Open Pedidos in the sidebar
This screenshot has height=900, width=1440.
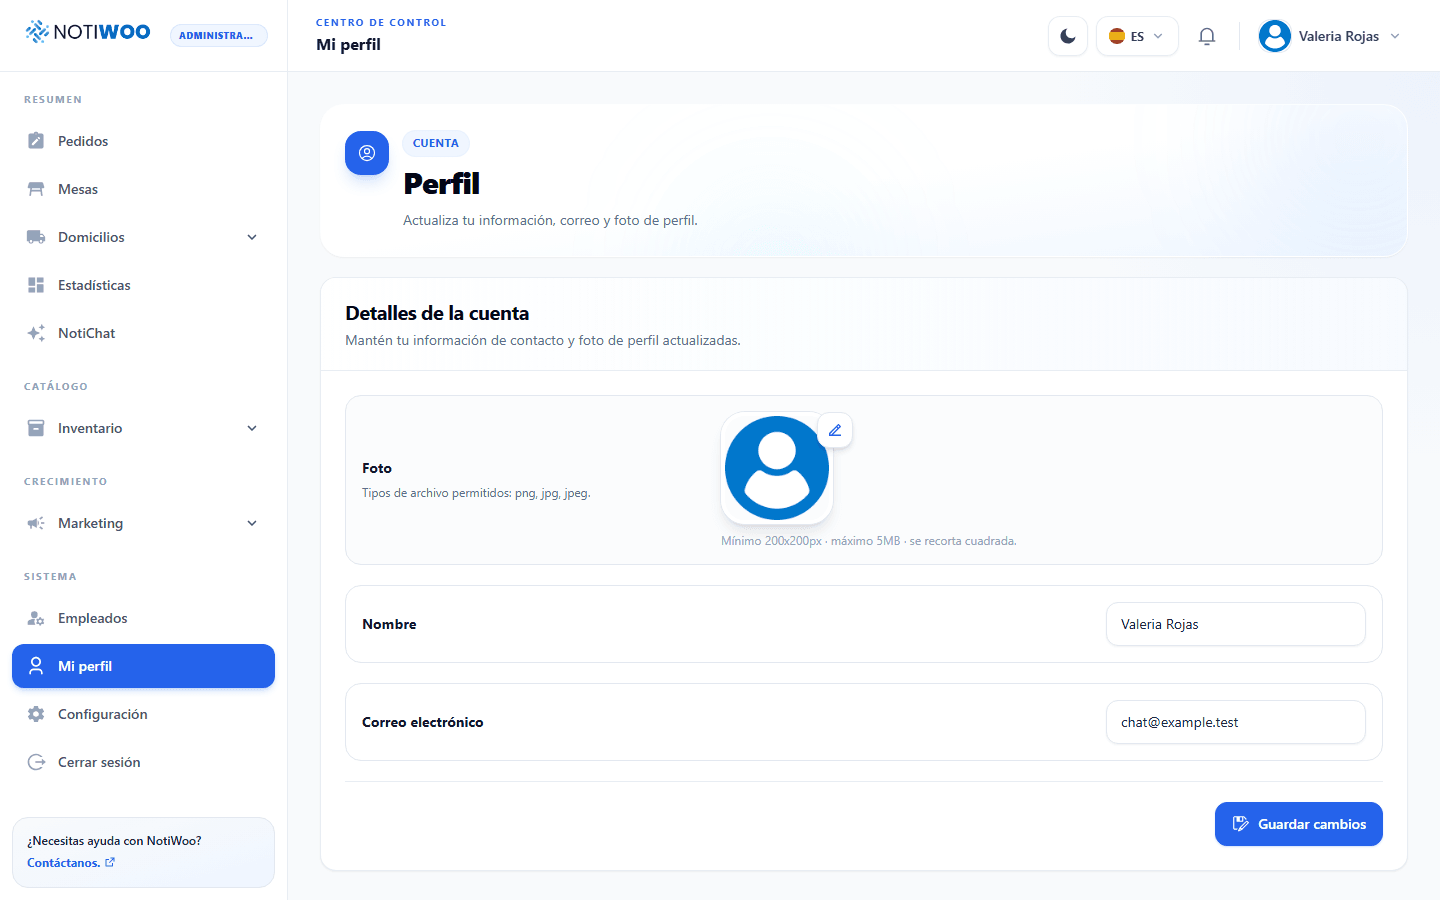pos(143,141)
